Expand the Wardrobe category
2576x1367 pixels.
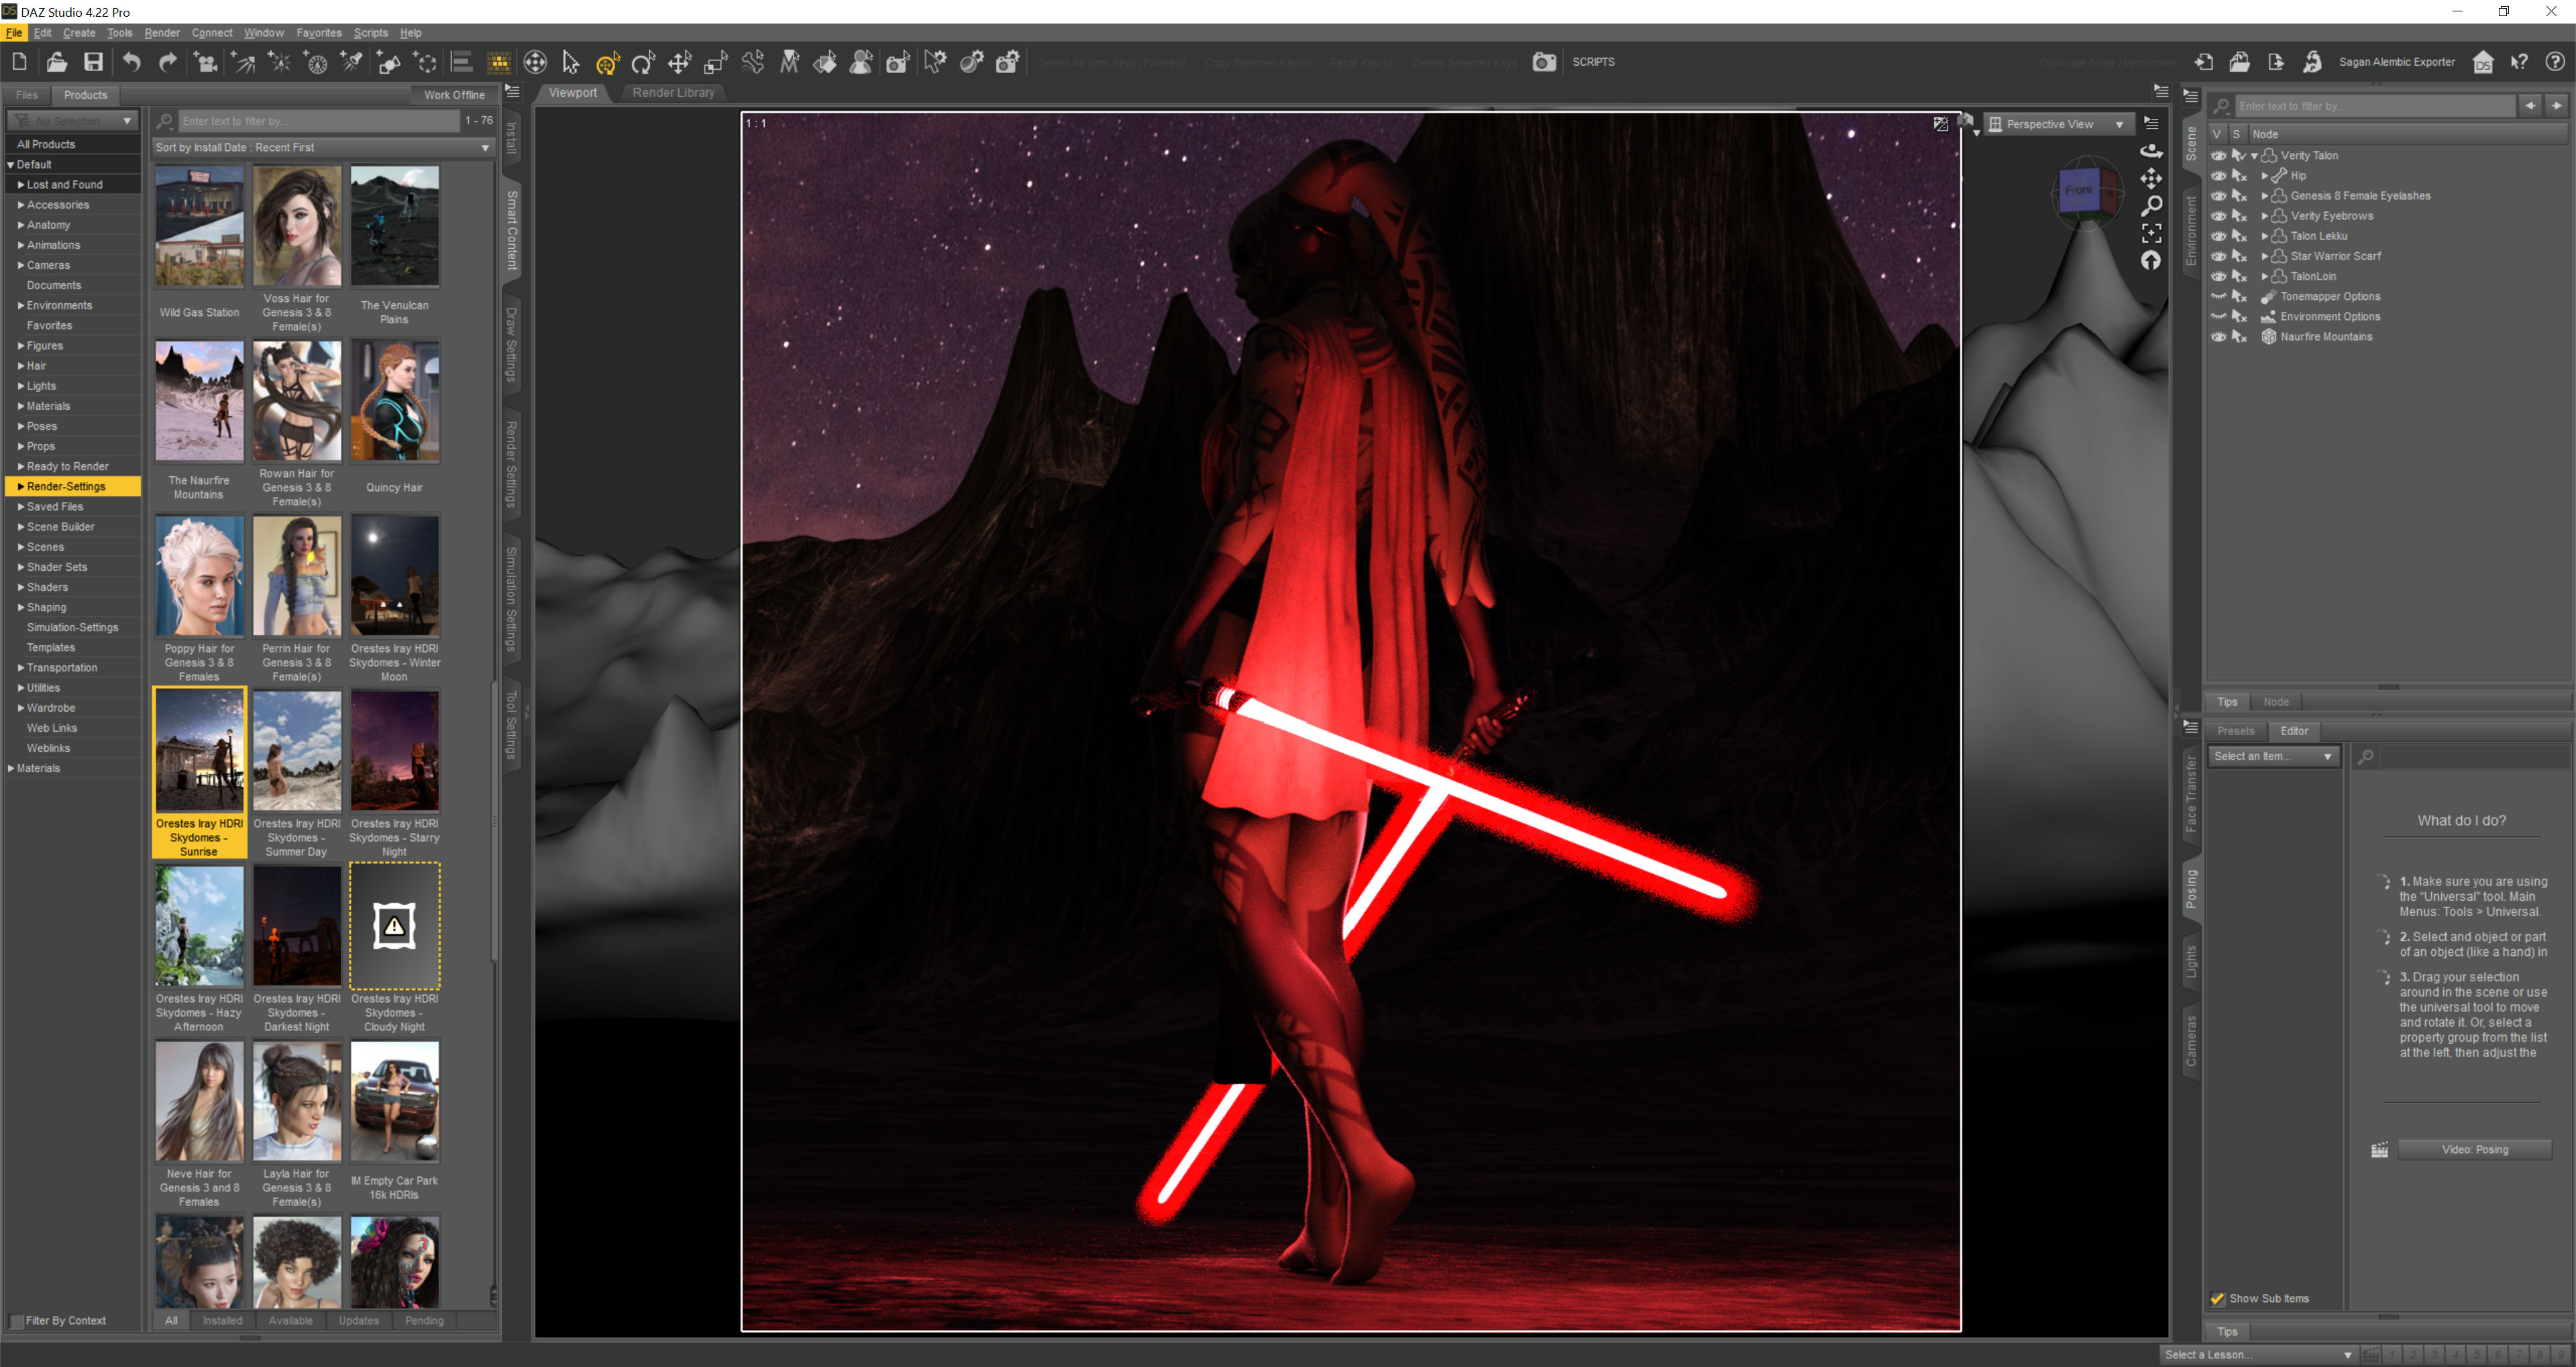[x=20, y=708]
